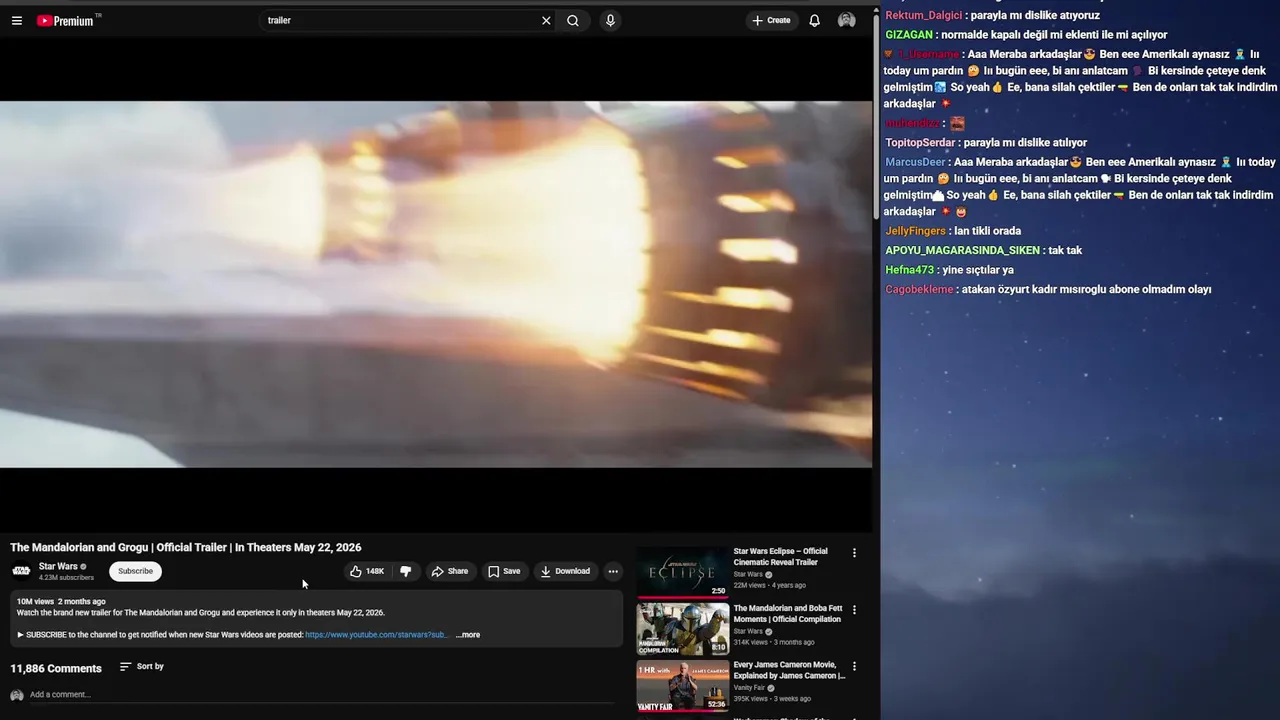
Task: Open Every James Cameron Movie title
Action: [x=789, y=670]
